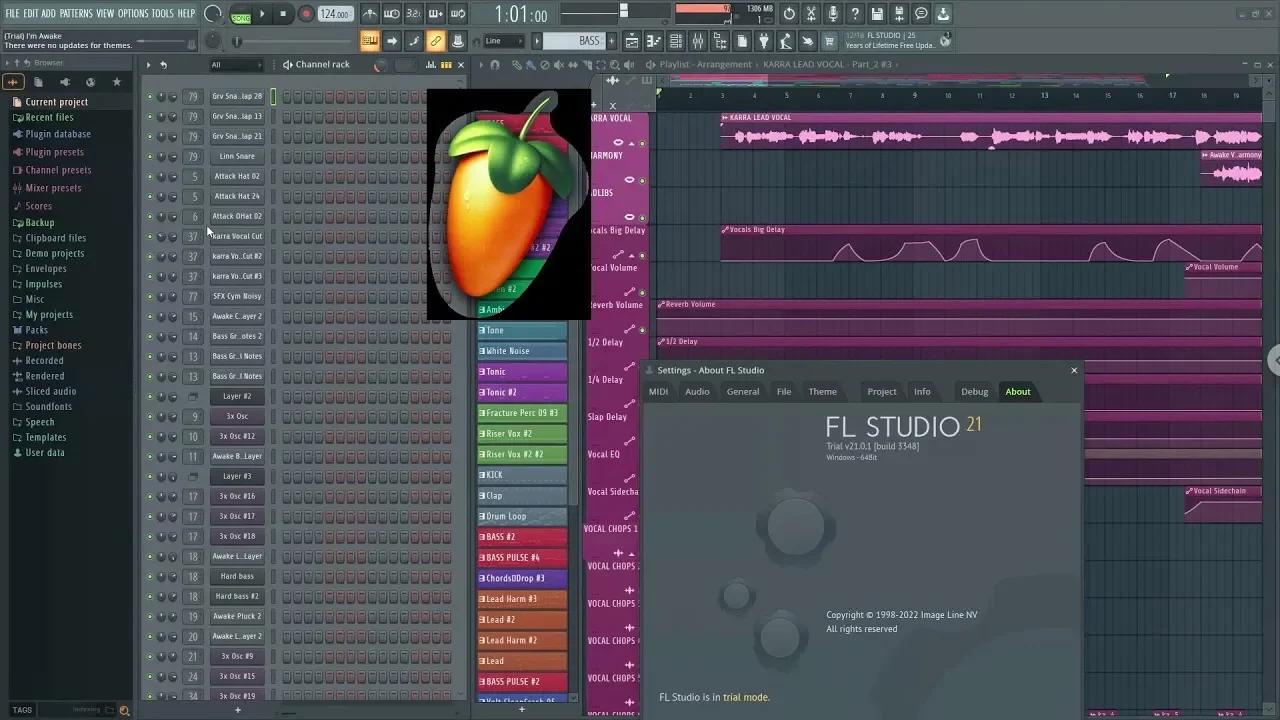This screenshot has width=1280, height=720.
Task: Click the save project floppy disk icon
Action: pyautogui.click(x=878, y=14)
